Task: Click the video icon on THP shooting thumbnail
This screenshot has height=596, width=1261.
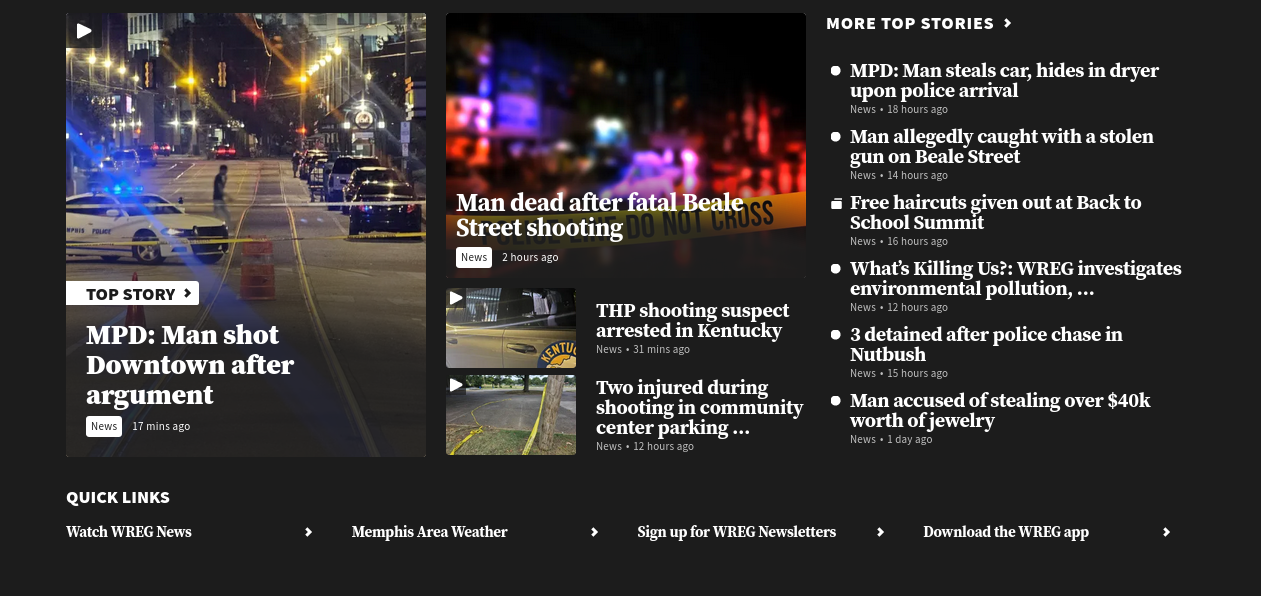Action: 456,298
